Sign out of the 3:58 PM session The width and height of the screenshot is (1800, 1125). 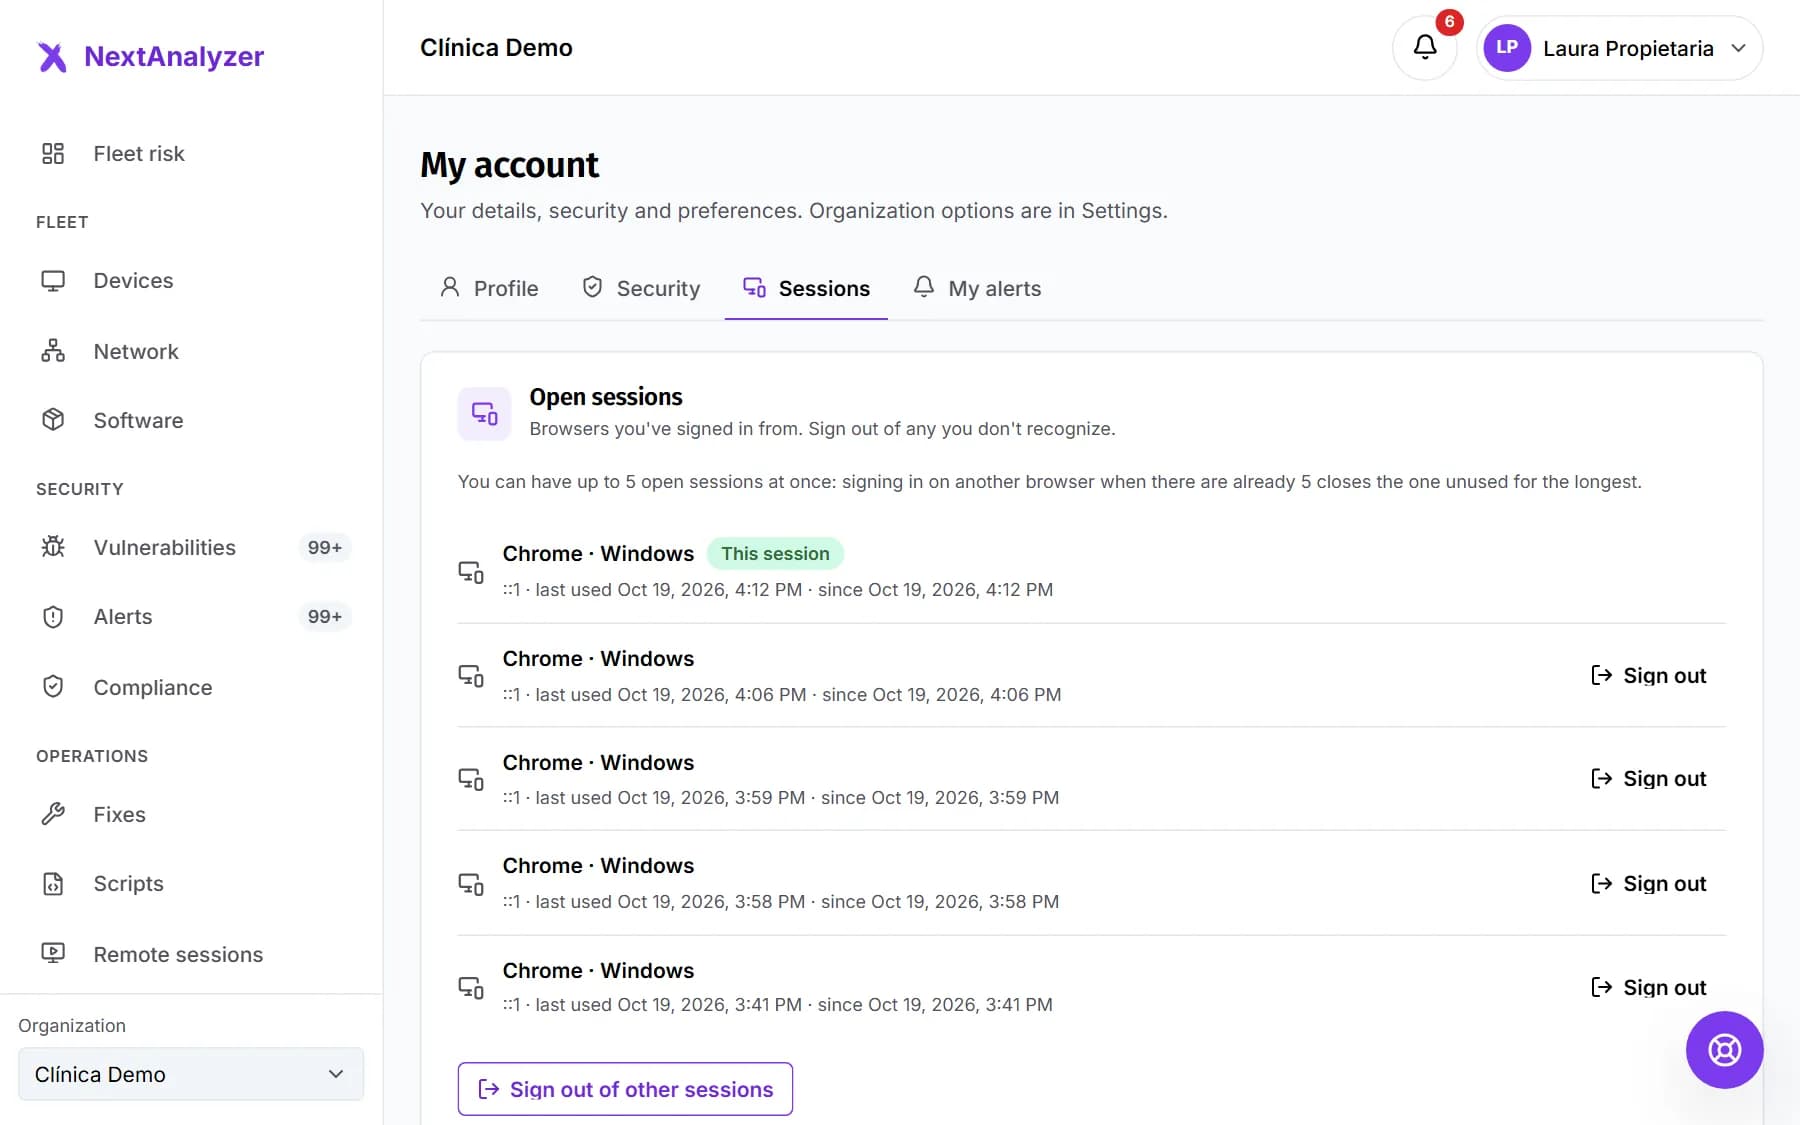tap(1649, 883)
